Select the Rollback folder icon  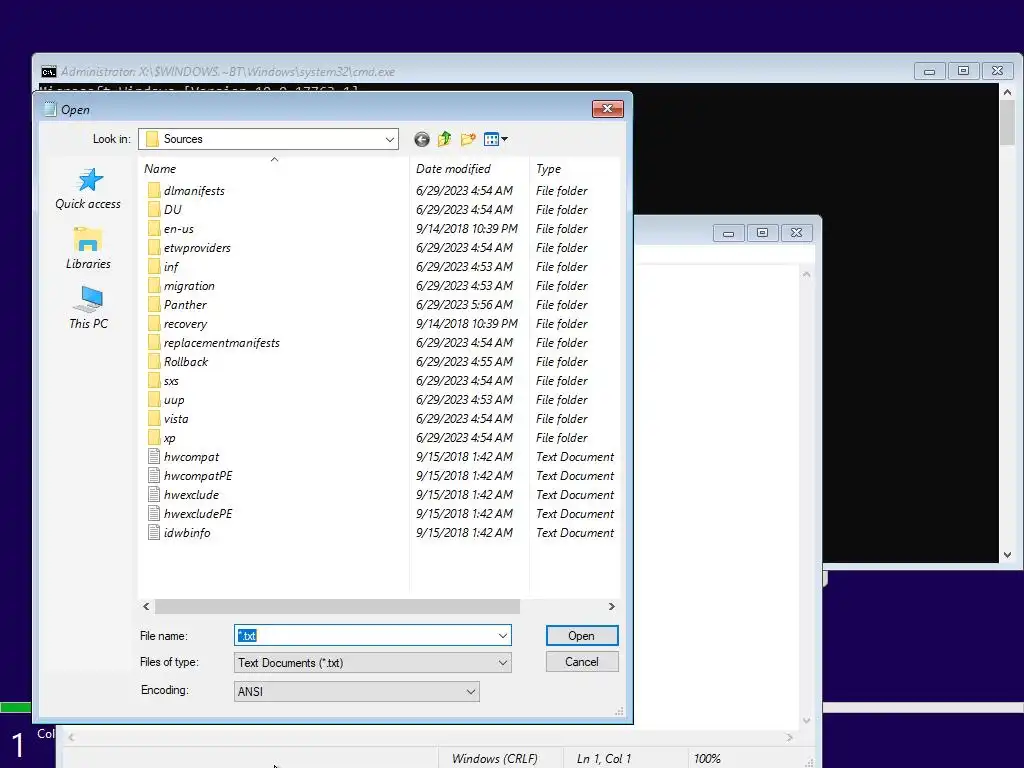(153, 362)
